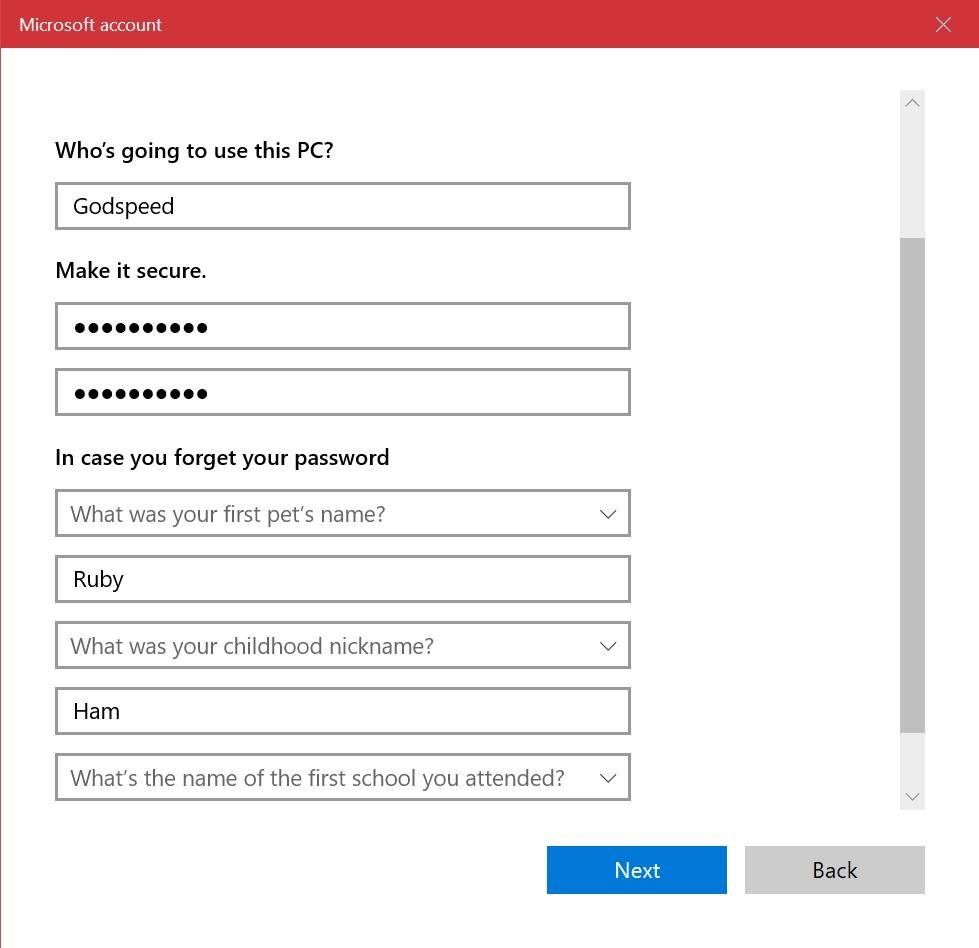Click the password confirmation field
The image size is (979, 948).
pyautogui.click(x=343, y=392)
